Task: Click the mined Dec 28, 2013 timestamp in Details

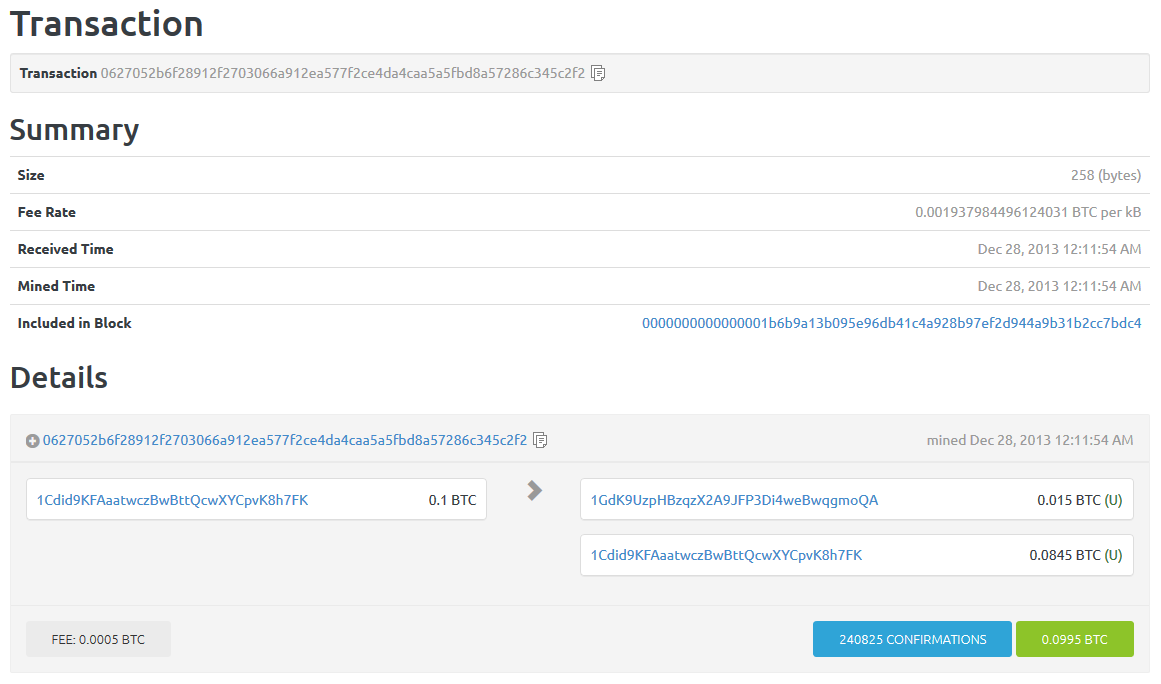Action: tap(1029, 440)
